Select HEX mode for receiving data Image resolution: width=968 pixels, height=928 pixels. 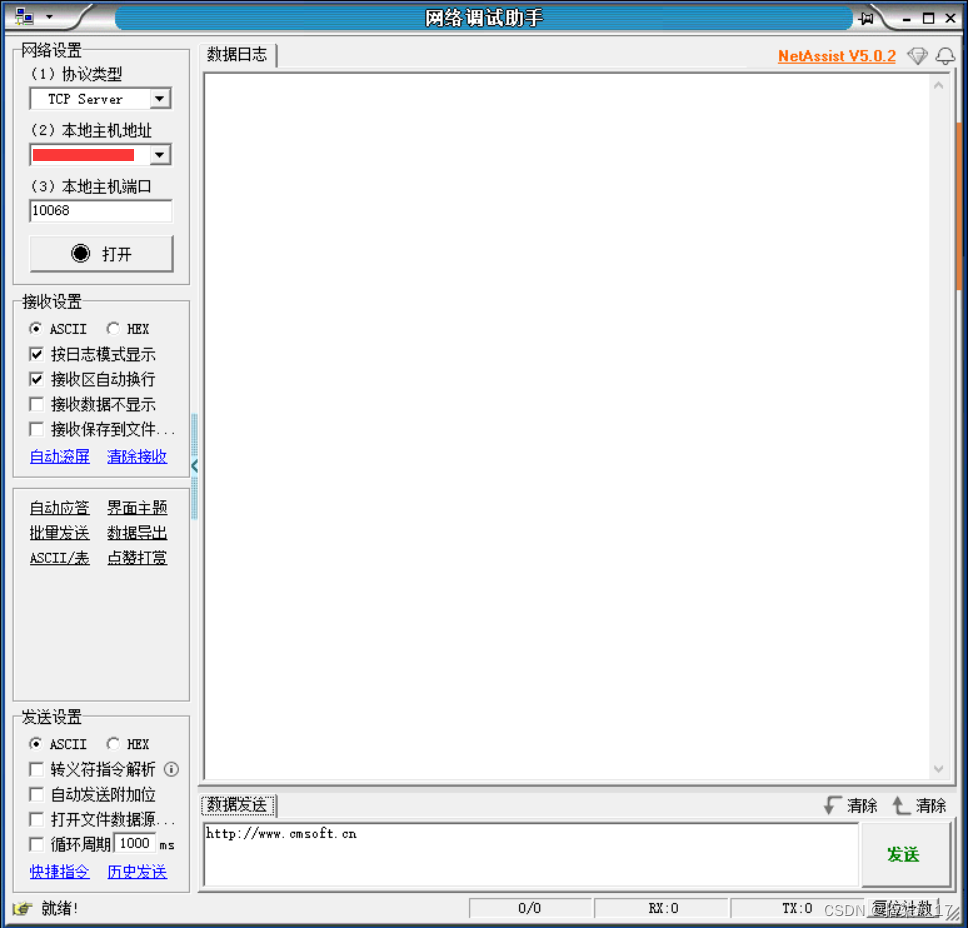[115, 329]
